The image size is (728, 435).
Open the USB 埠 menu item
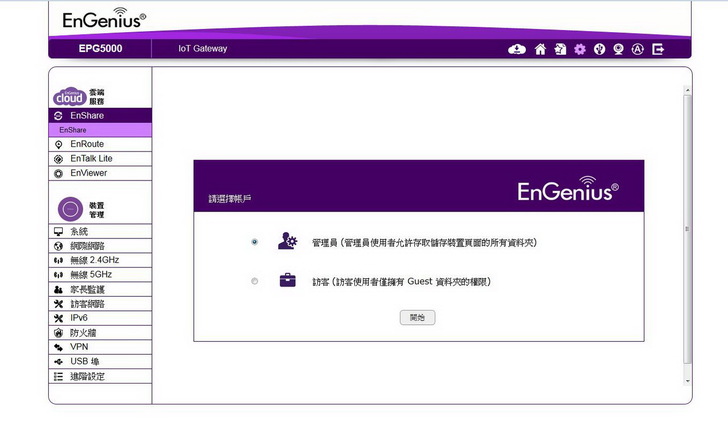(100, 361)
